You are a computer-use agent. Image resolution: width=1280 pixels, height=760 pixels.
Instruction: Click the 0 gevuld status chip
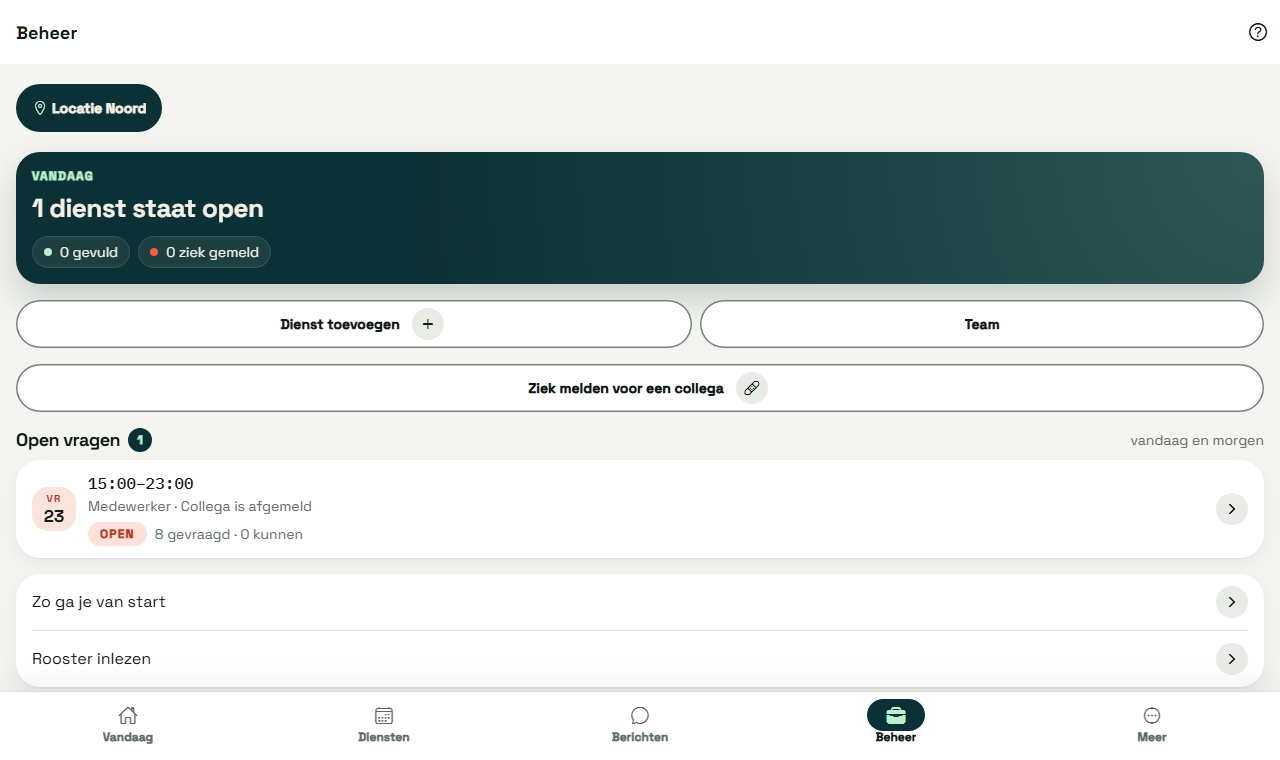click(81, 252)
